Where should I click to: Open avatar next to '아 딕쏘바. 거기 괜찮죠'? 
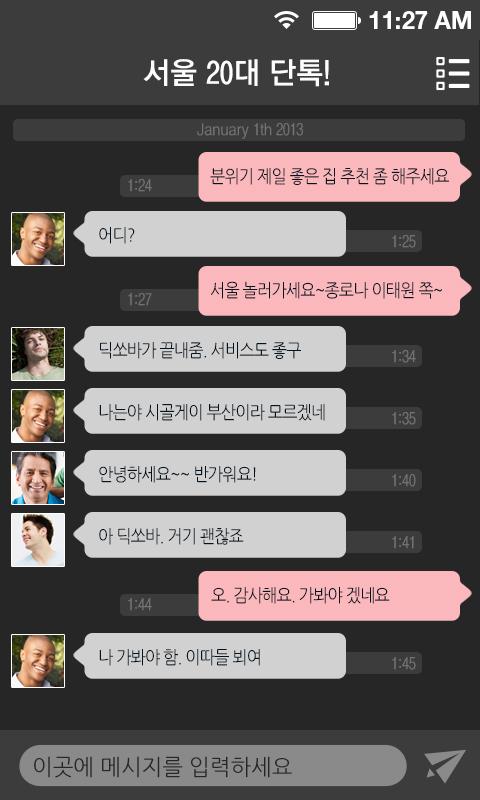(38, 540)
